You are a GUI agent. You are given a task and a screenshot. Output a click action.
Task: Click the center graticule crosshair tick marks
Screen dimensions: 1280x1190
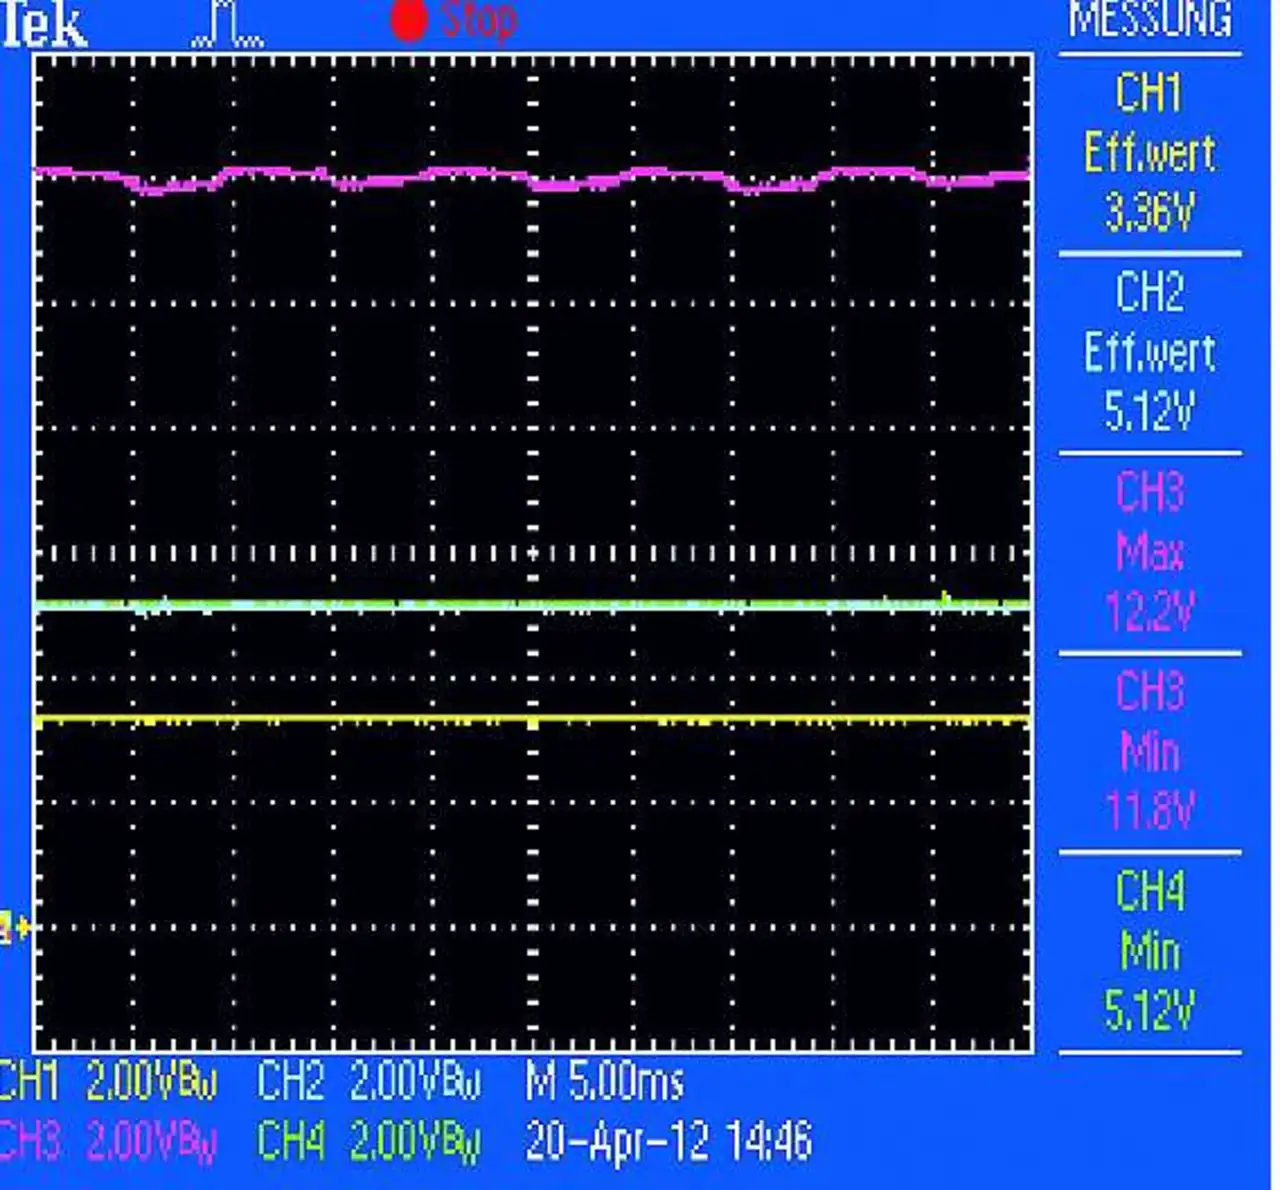point(532,553)
